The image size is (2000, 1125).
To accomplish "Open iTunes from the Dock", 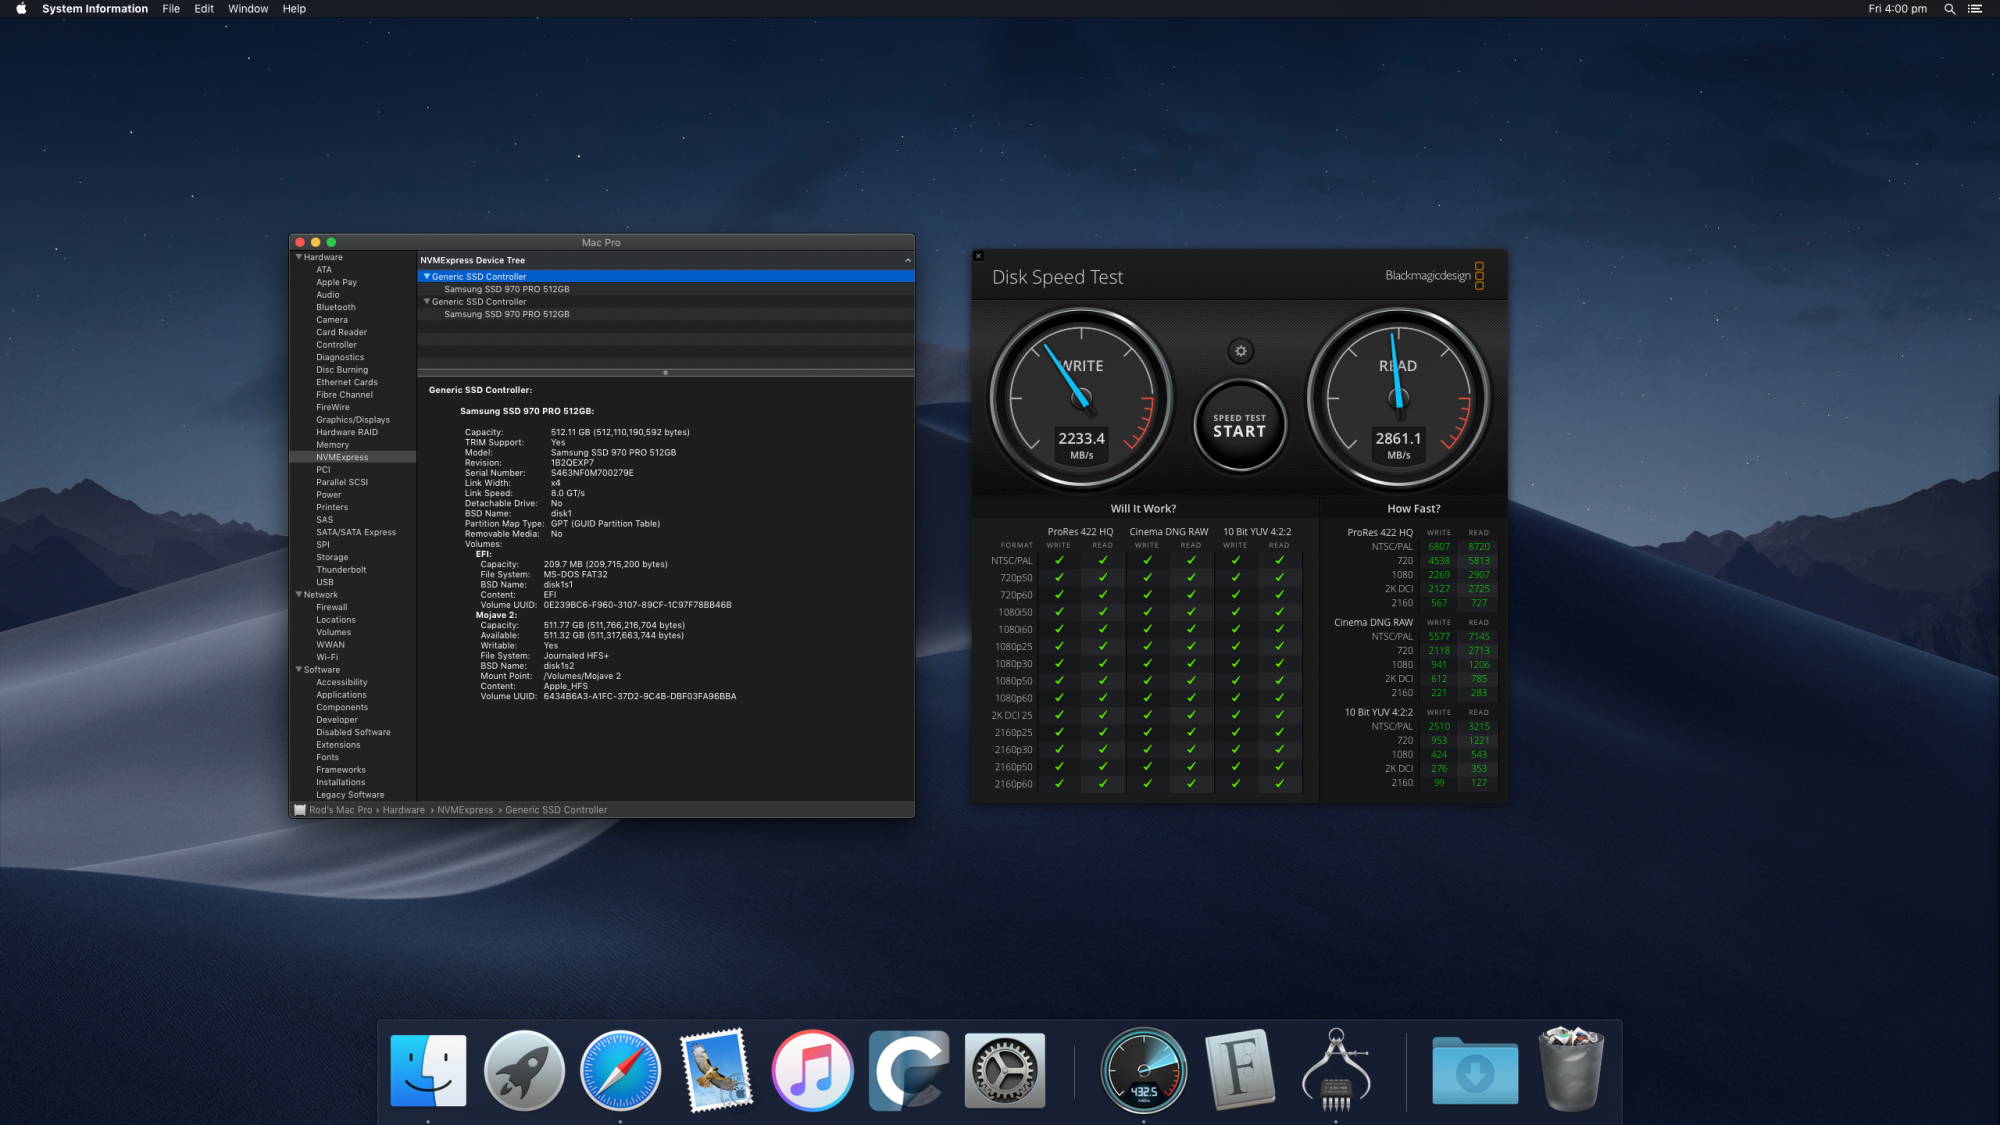I will (812, 1071).
